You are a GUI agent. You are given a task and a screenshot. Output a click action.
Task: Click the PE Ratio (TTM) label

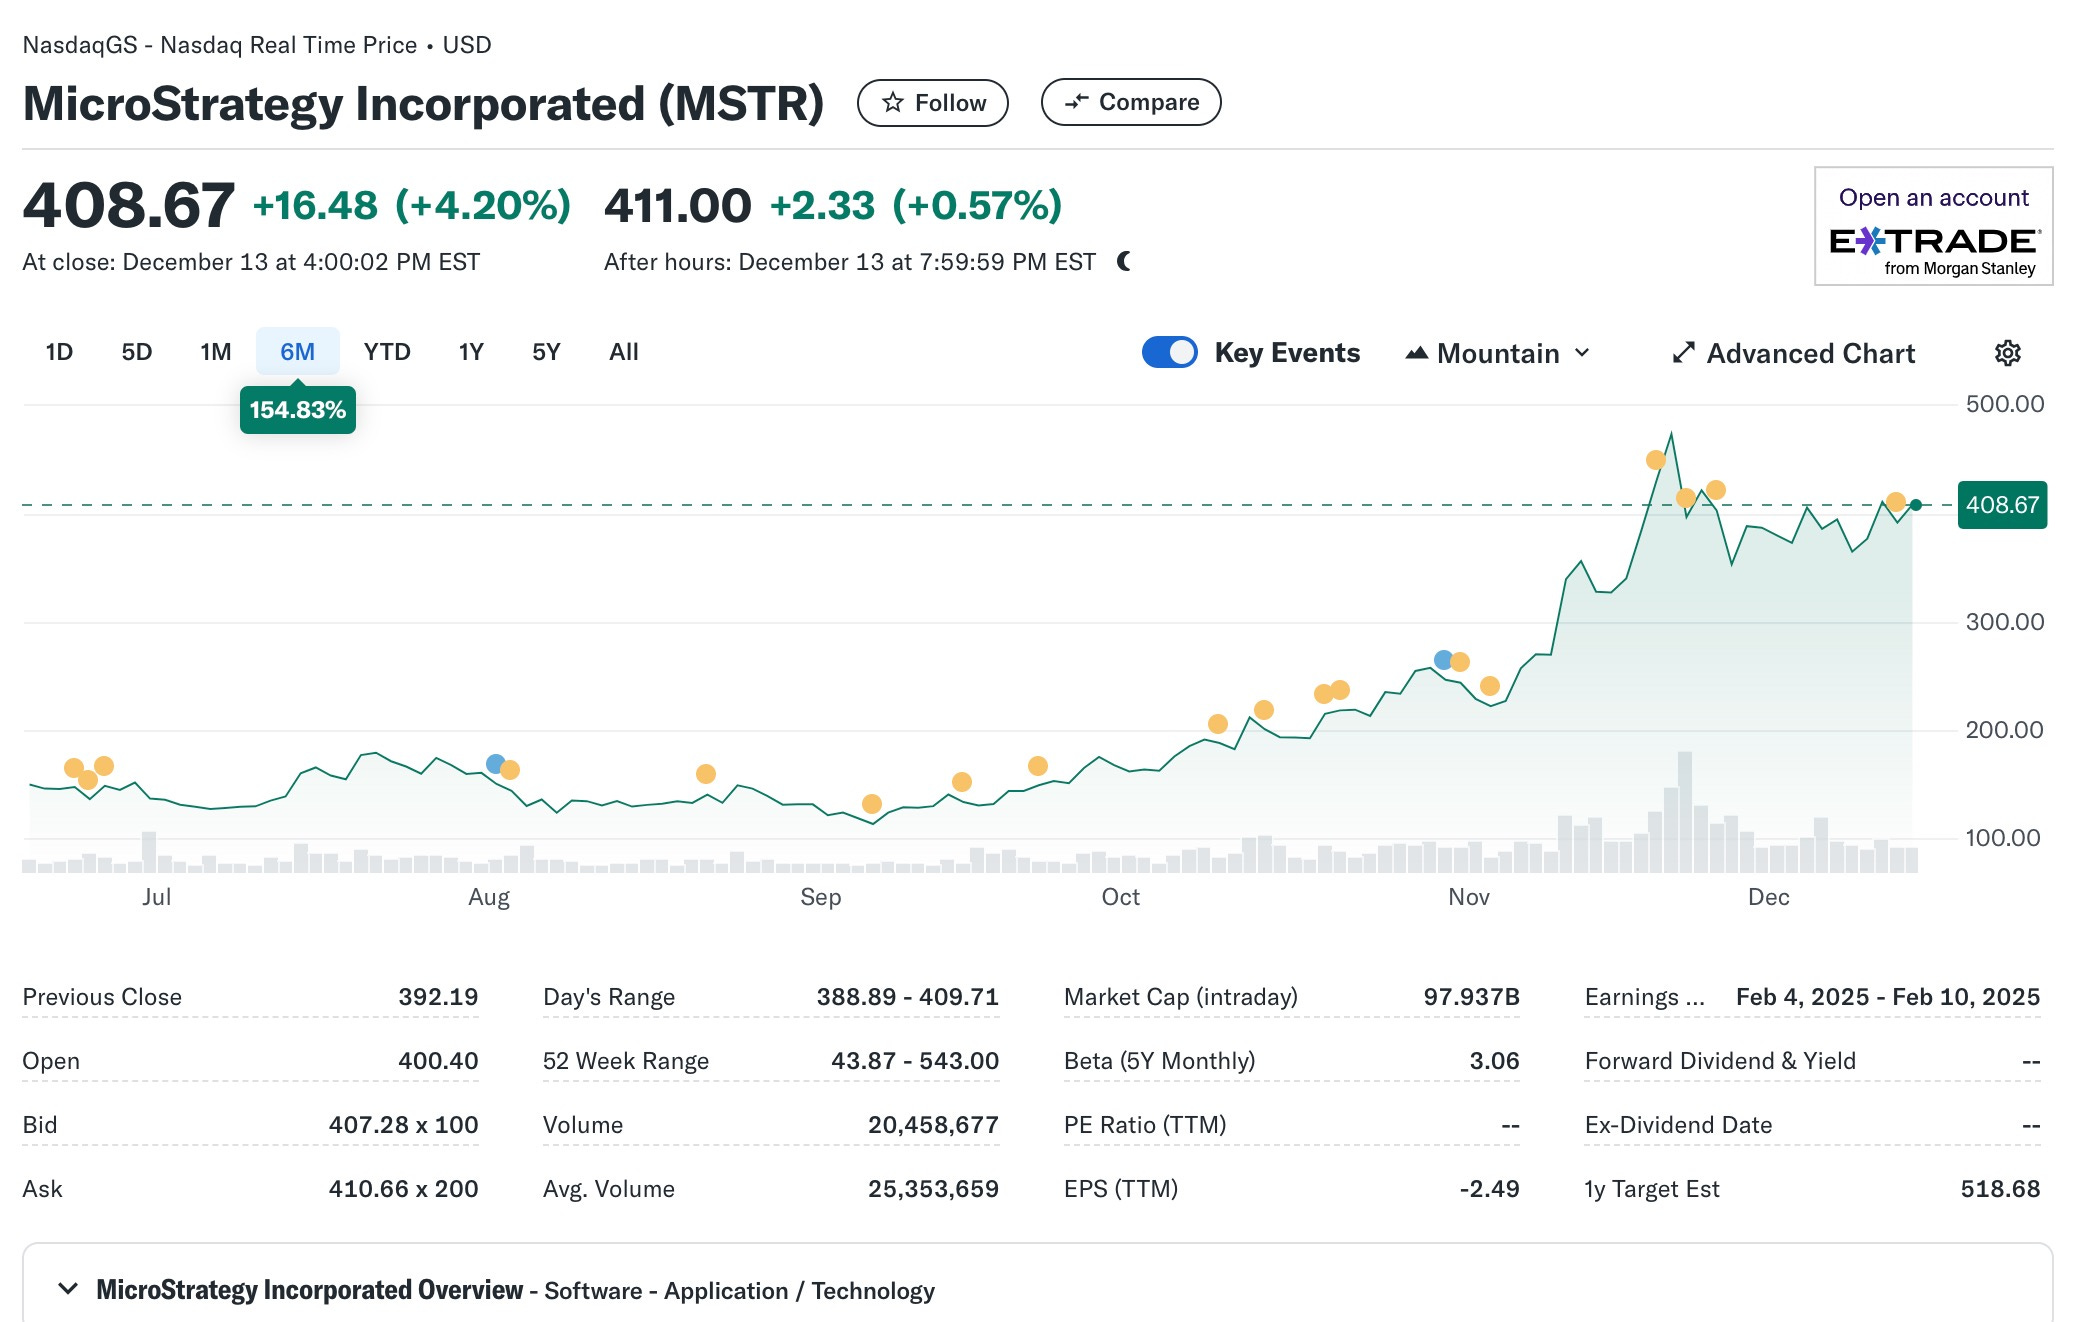(x=1145, y=1125)
